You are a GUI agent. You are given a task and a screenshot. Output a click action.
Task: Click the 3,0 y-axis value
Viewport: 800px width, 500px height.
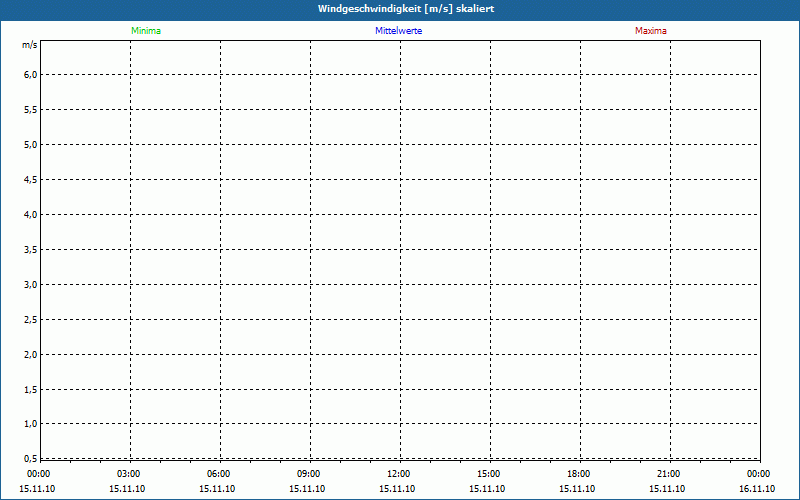tap(31, 284)
